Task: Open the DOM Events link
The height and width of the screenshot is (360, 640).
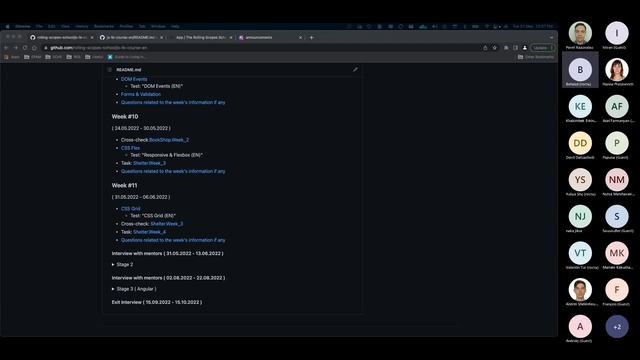Action: click(134, 79)
